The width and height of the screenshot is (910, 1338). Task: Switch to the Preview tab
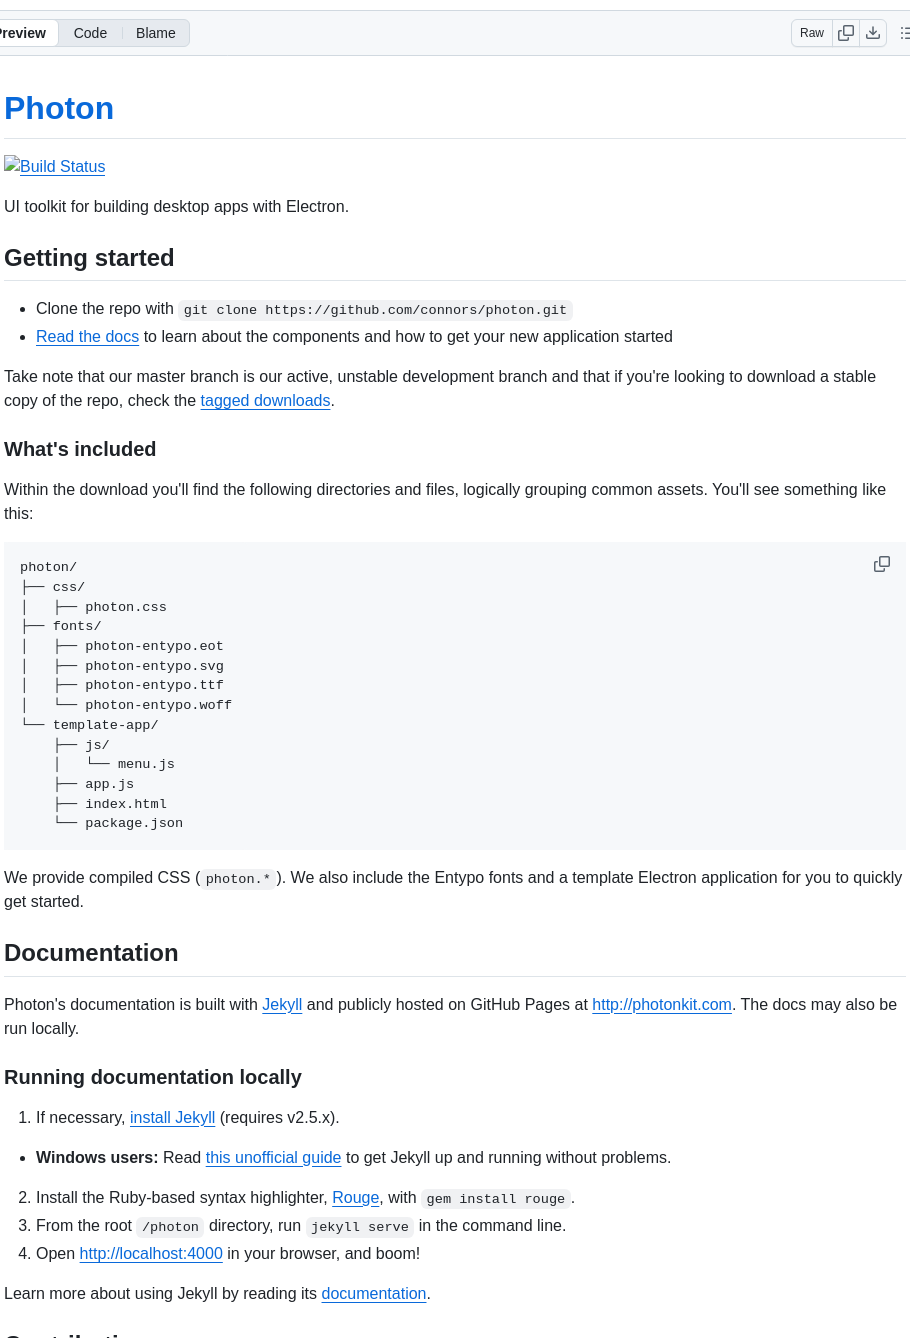pyautogui.click(x=24, y=33)
